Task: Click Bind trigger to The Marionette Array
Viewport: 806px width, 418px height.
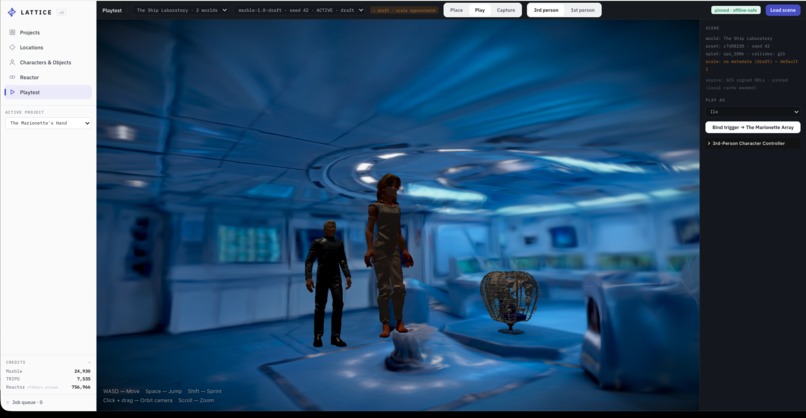Action: click(x=753, y=127)
